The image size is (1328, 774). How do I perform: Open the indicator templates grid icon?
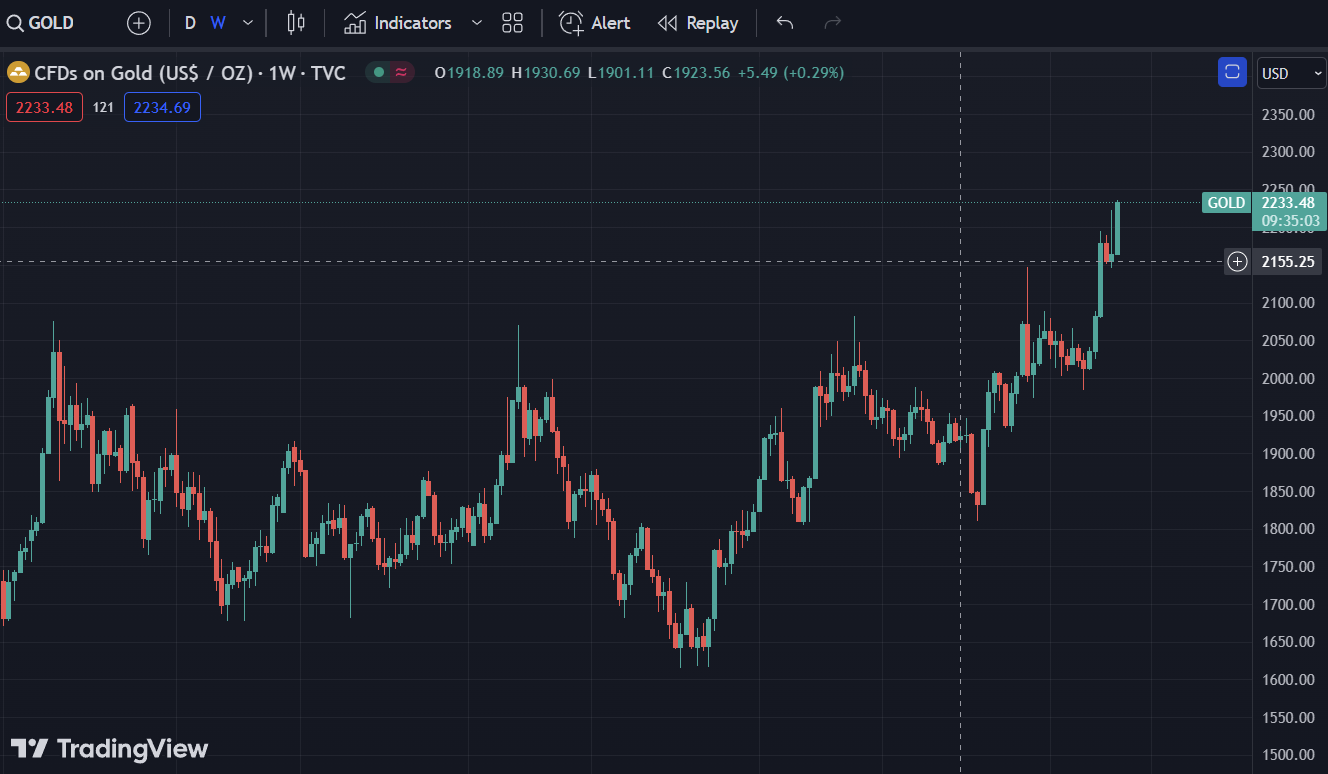point(513,23)
